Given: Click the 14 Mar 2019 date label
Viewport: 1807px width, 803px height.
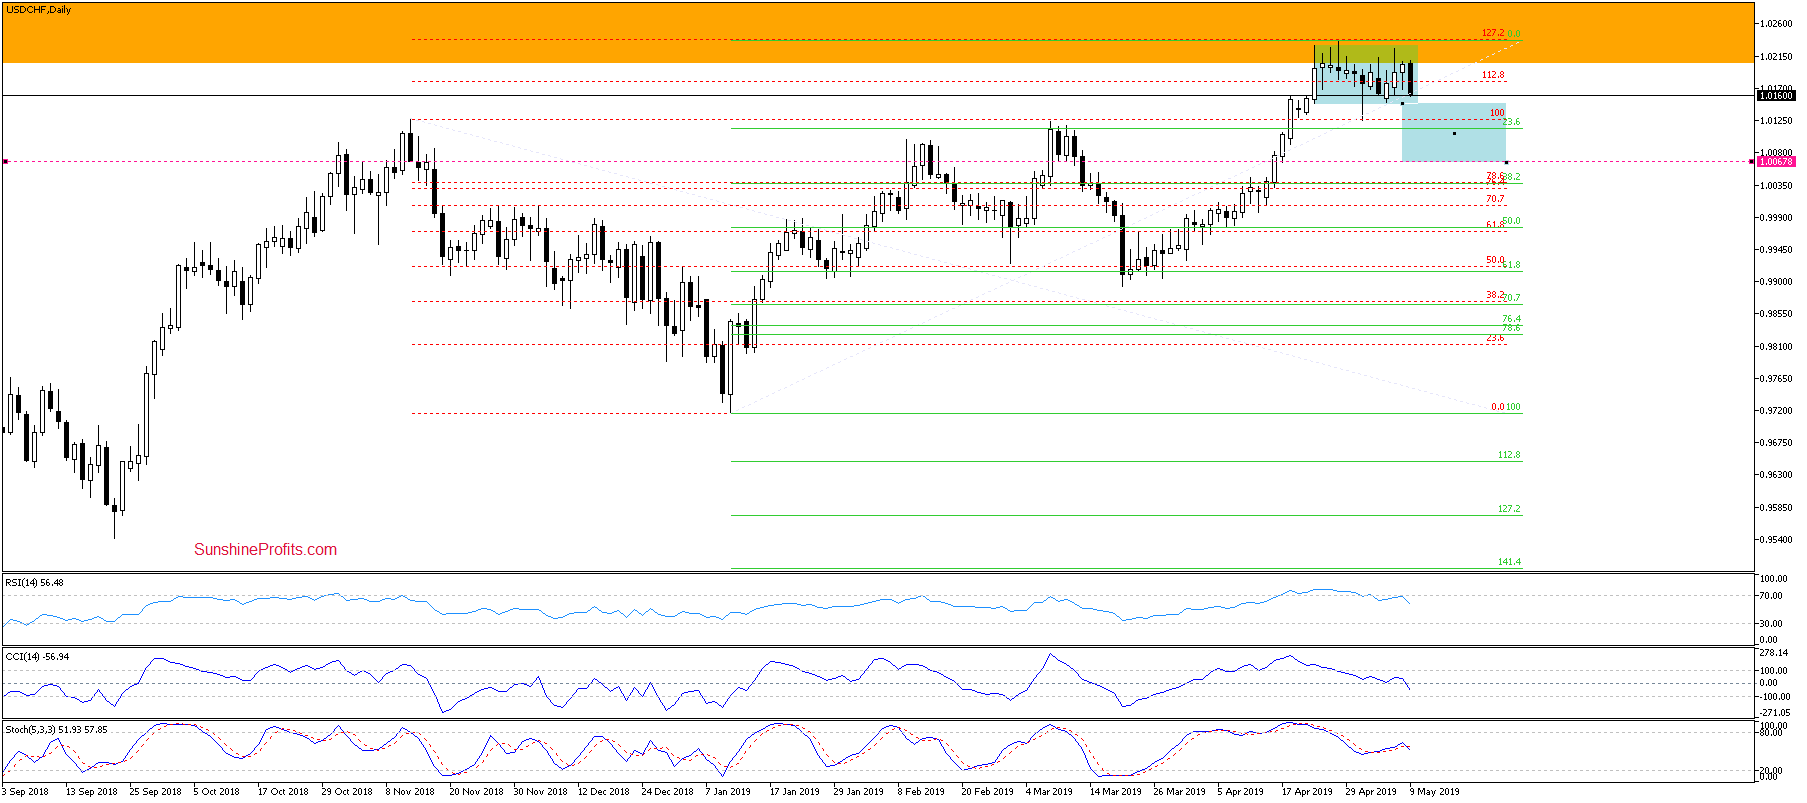Looking at the screenshot, I should (x=1115, y=791).
